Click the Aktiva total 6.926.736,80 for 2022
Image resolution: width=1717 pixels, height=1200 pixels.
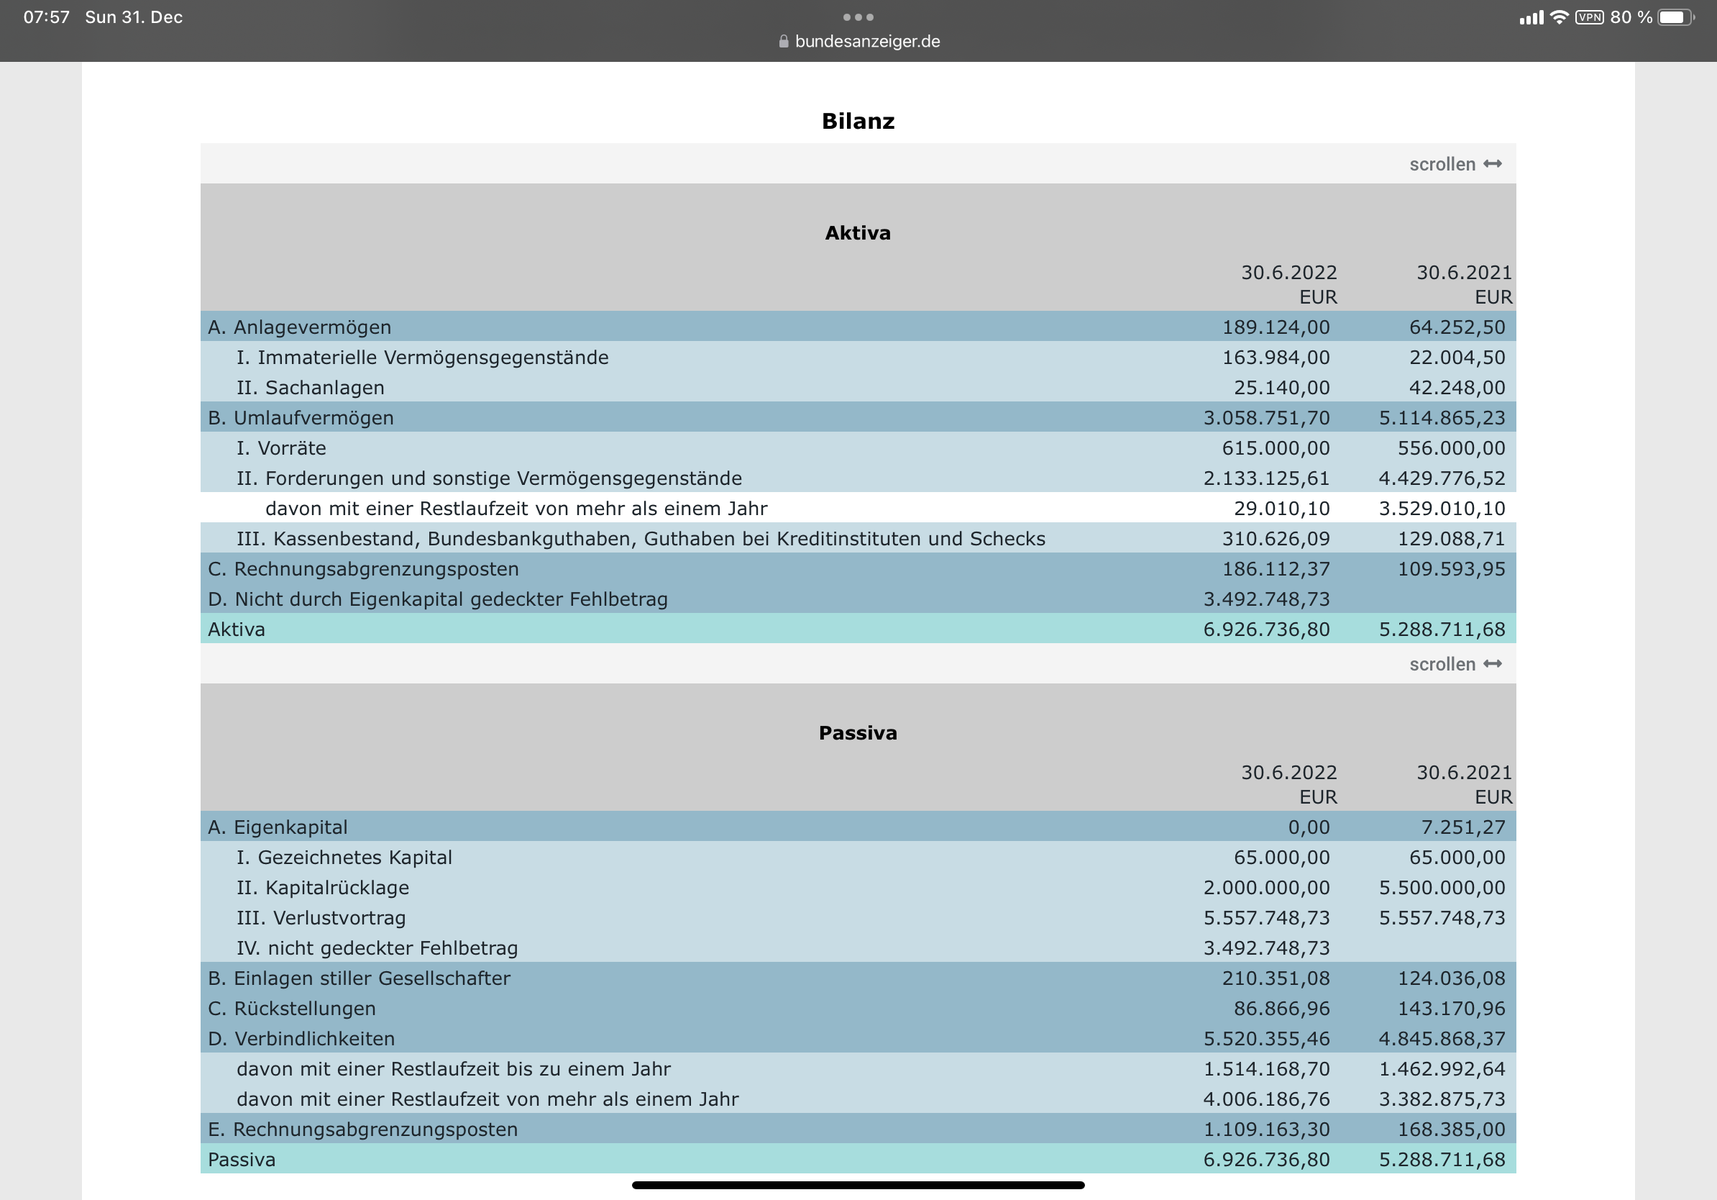(1266, 629)
